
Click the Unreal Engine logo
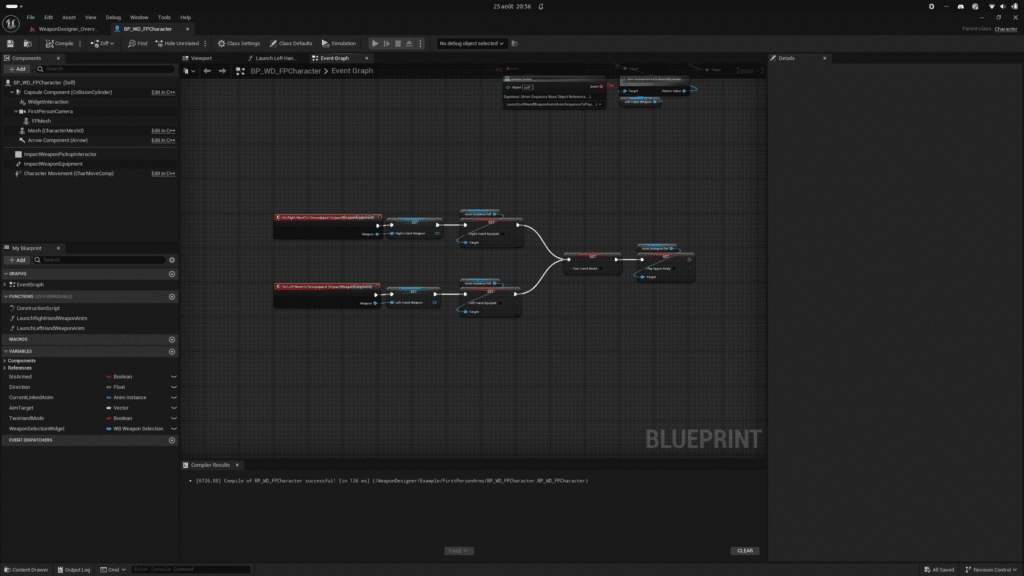click(11, 24)
